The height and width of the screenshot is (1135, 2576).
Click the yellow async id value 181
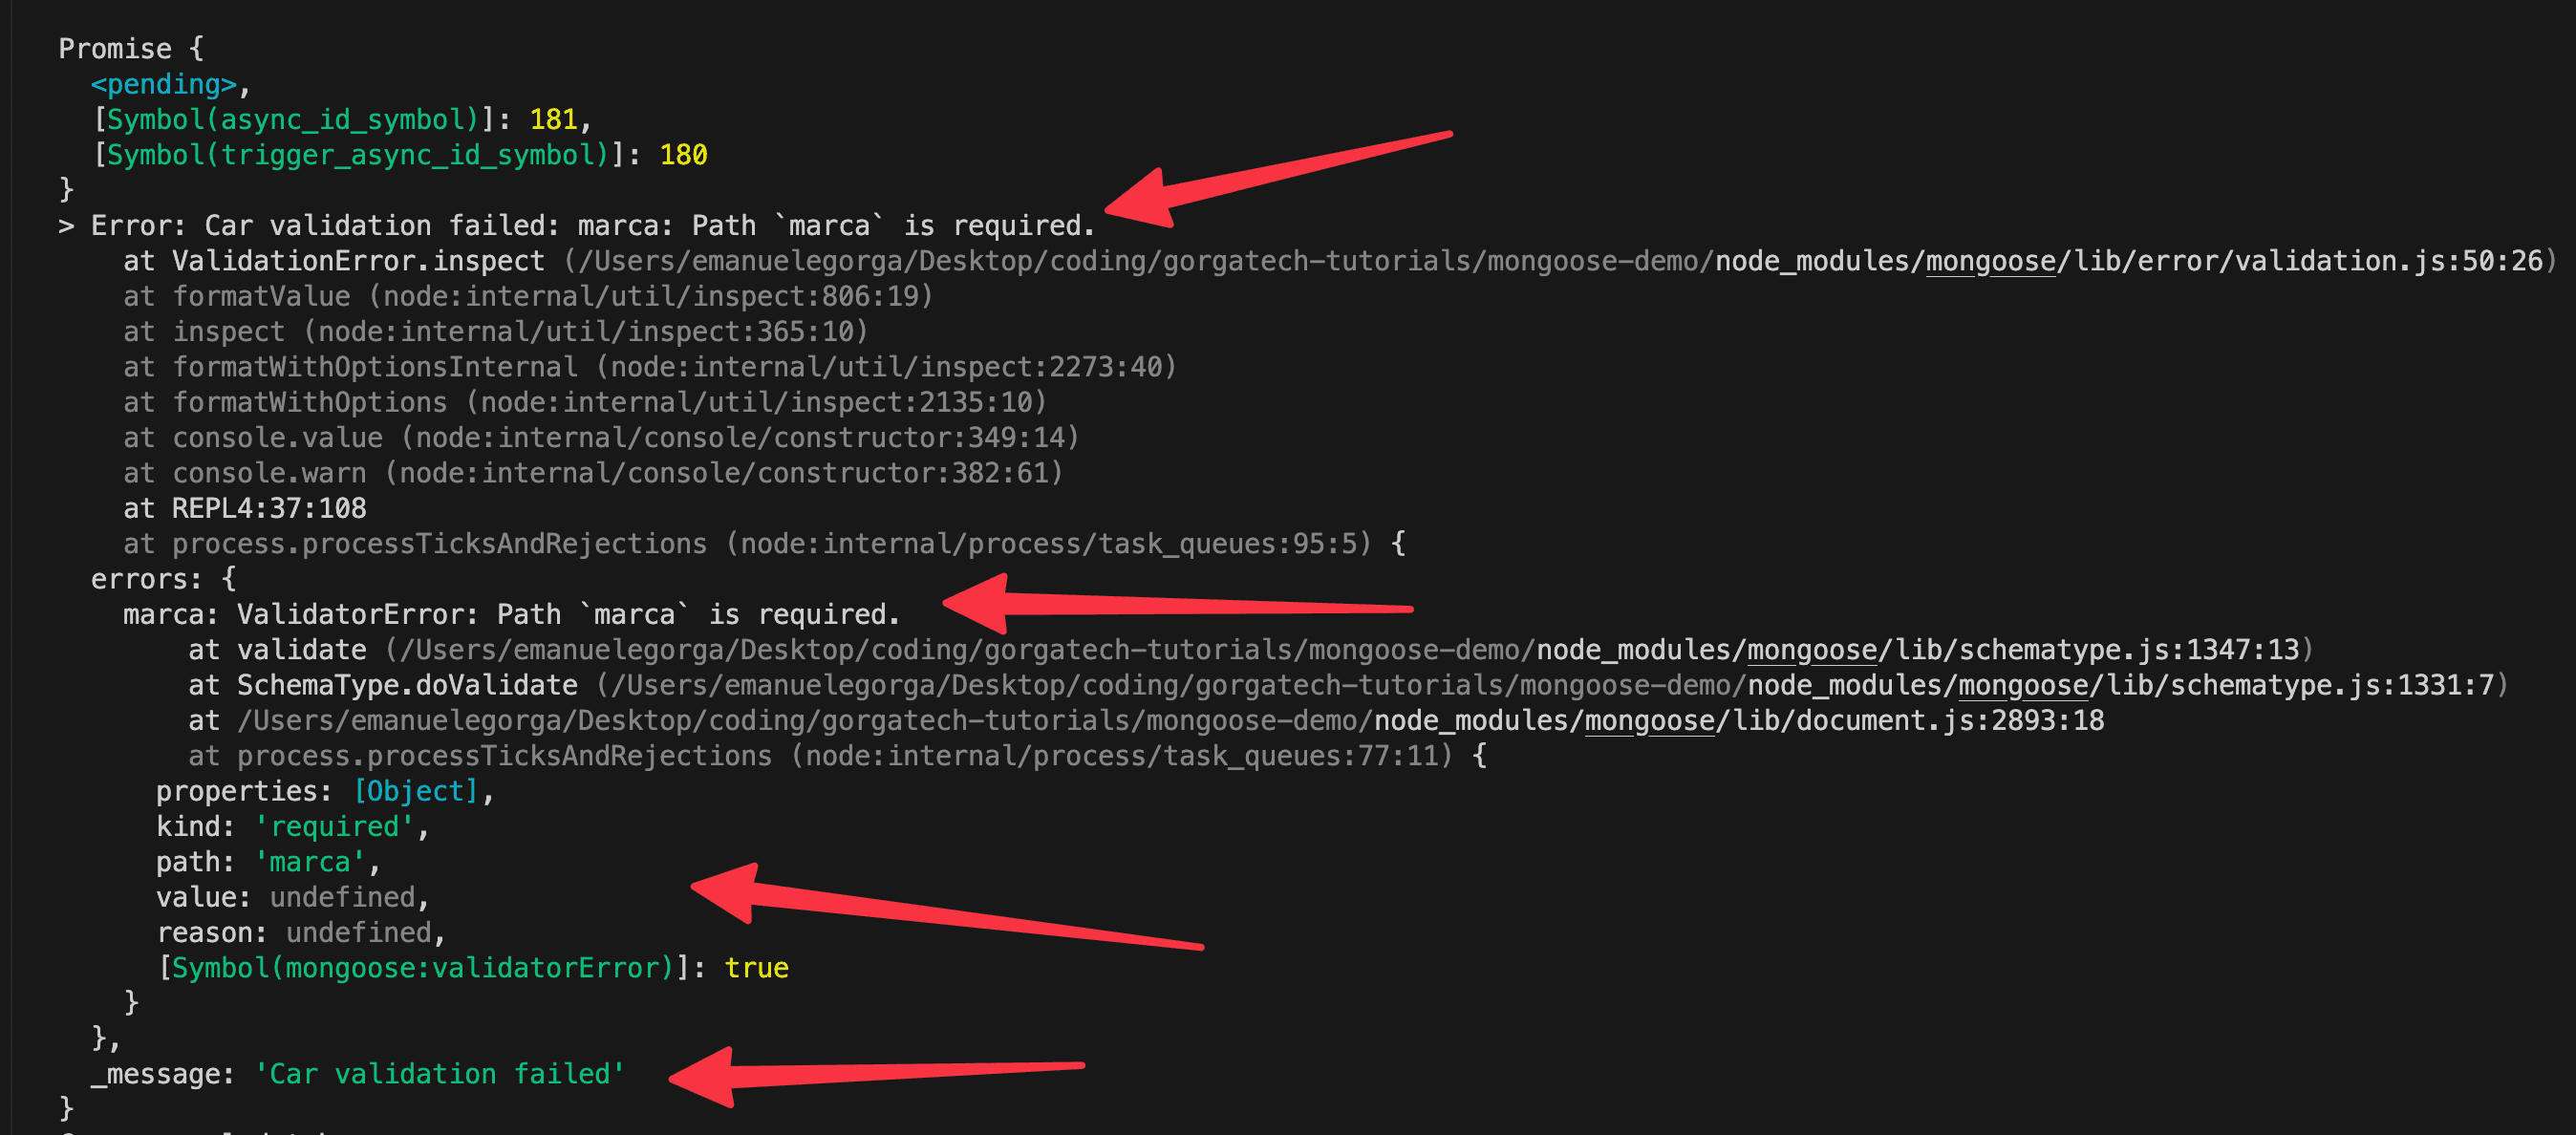553,119
